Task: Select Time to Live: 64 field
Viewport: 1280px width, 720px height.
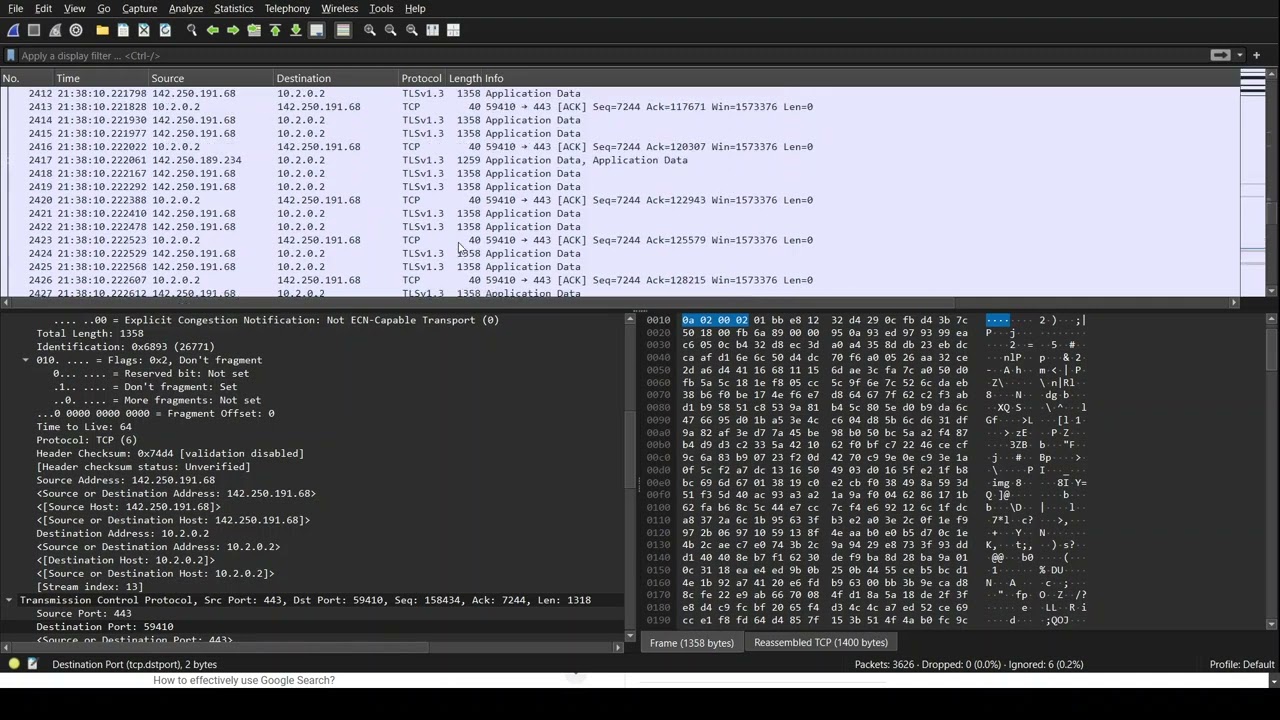Action: 84,427
